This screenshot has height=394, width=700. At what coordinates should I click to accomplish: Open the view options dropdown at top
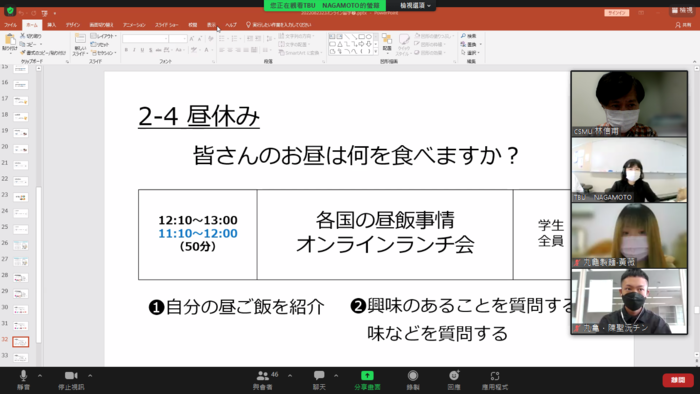point(415,5)
